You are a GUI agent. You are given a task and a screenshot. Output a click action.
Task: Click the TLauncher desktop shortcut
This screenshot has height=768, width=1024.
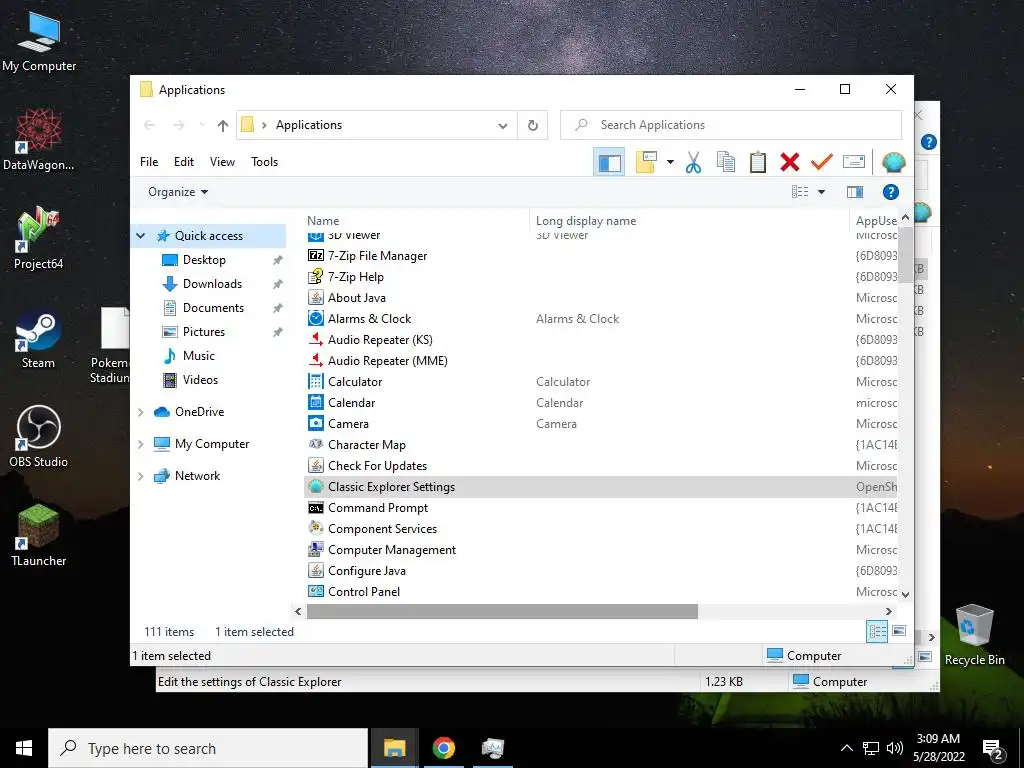(38, 536)
